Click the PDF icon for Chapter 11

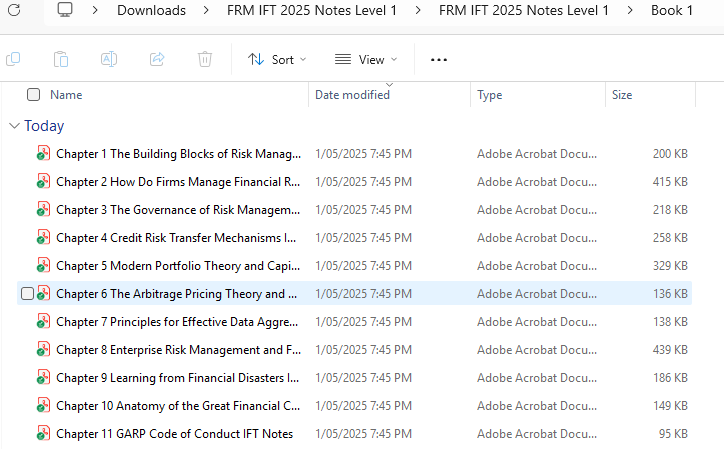43,434
